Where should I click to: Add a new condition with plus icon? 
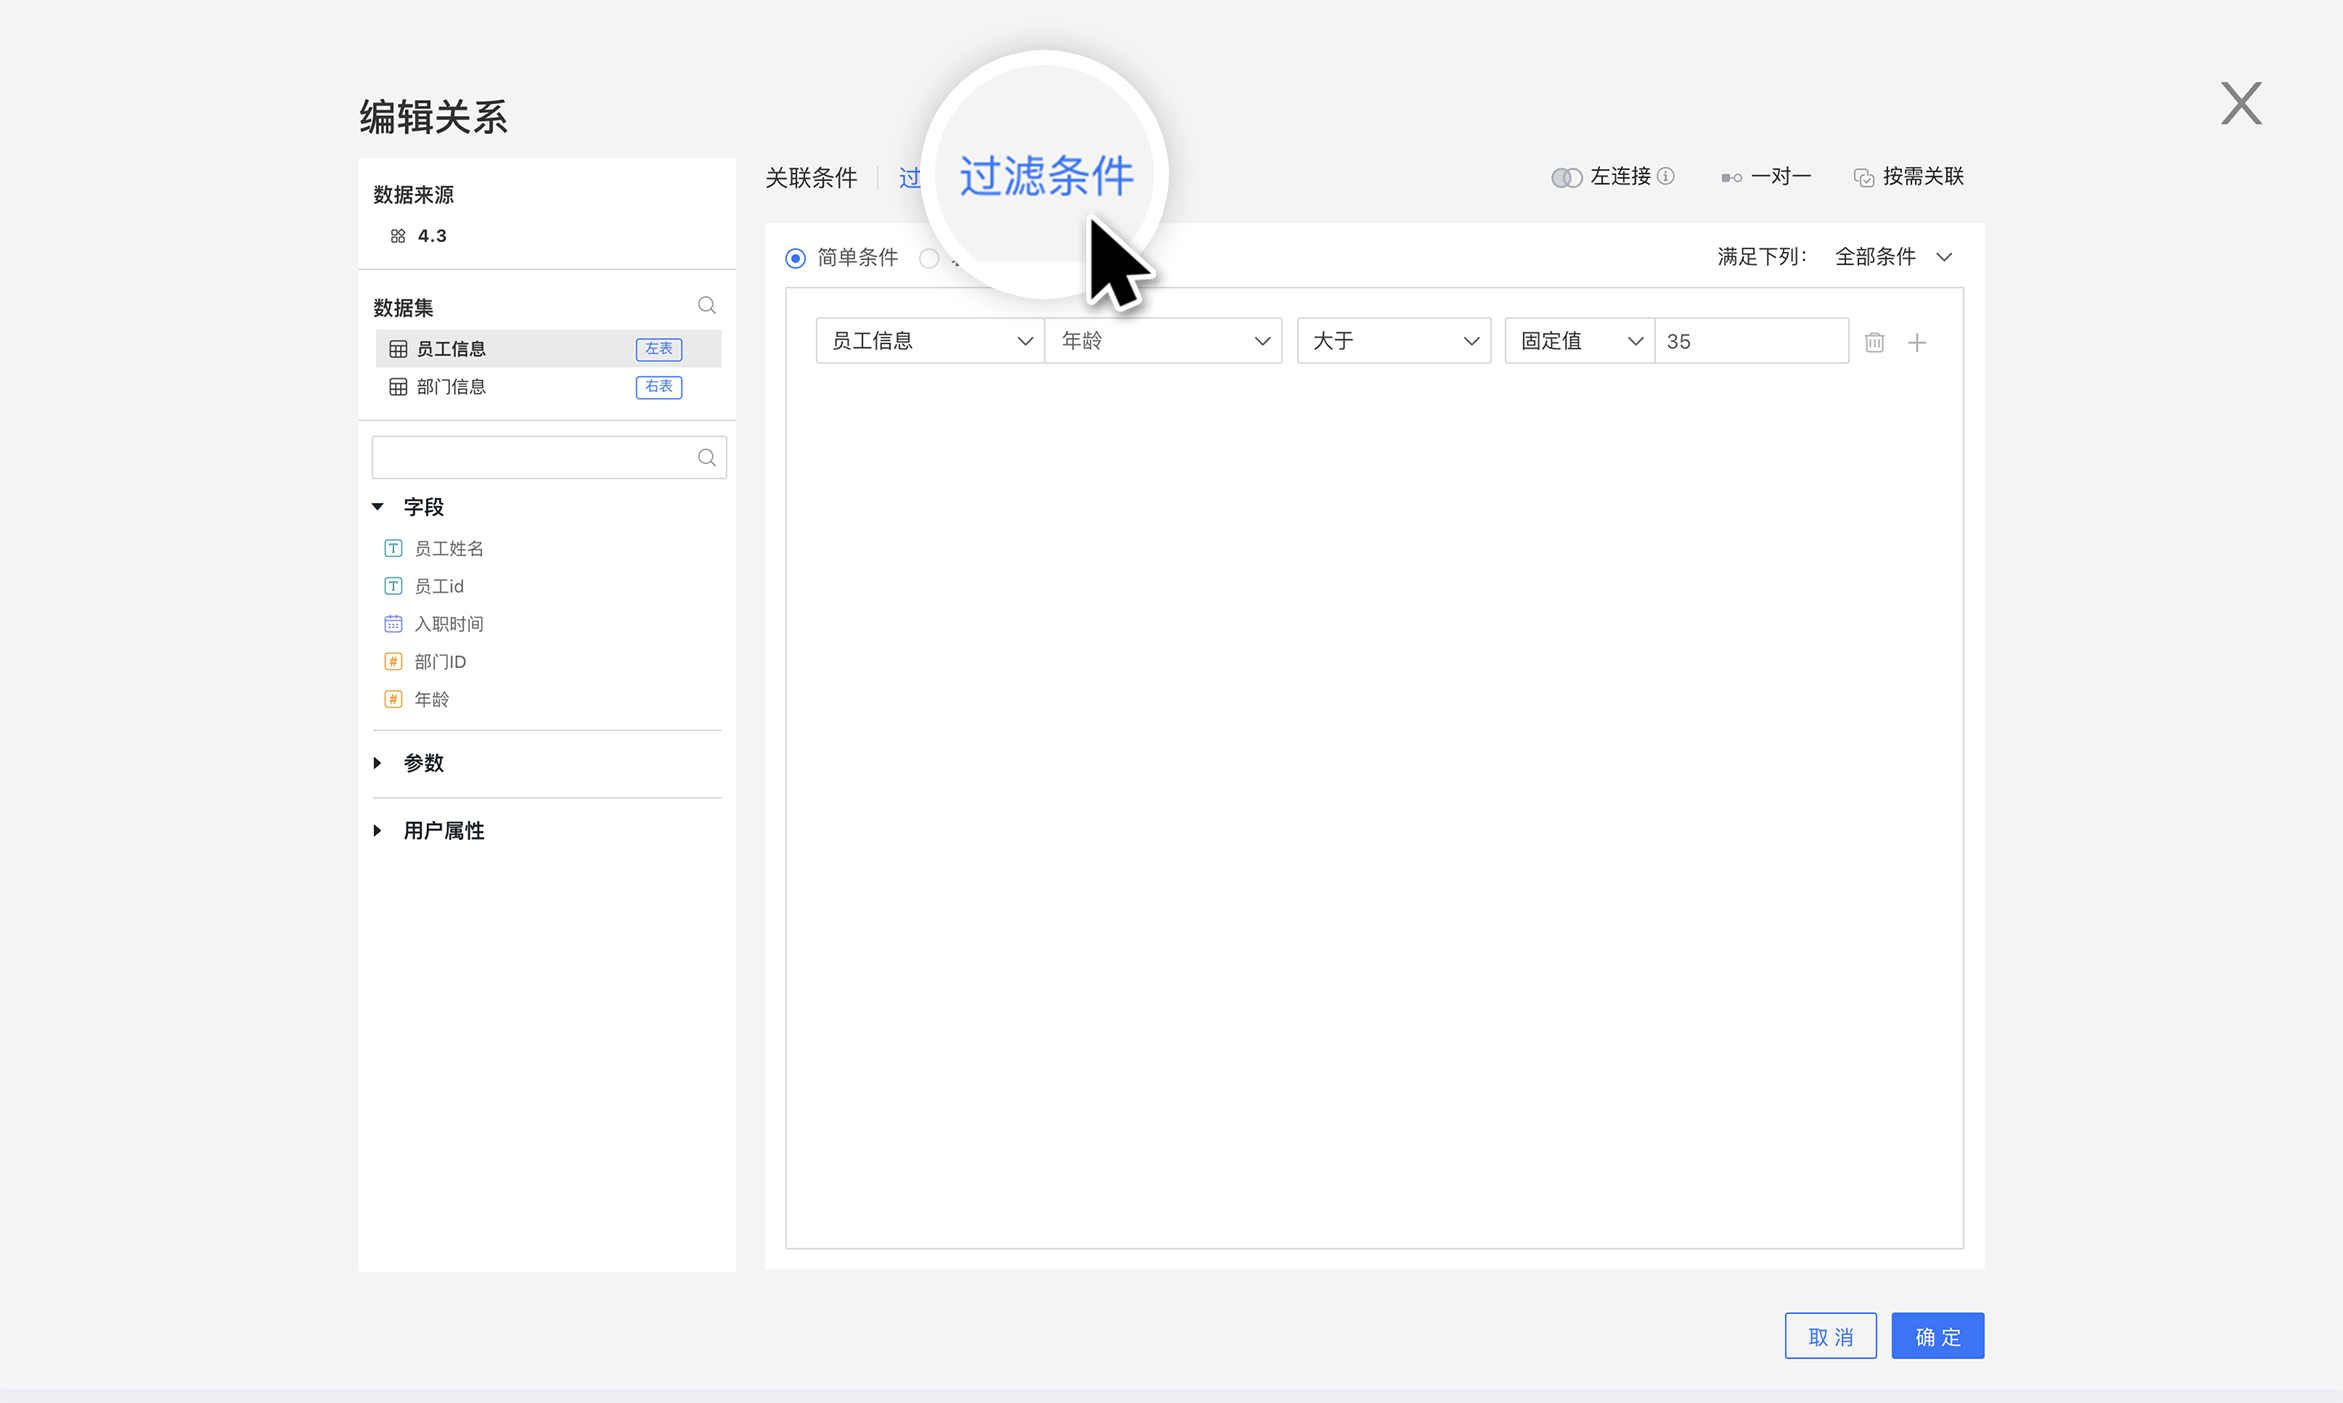pos(1917,343)
